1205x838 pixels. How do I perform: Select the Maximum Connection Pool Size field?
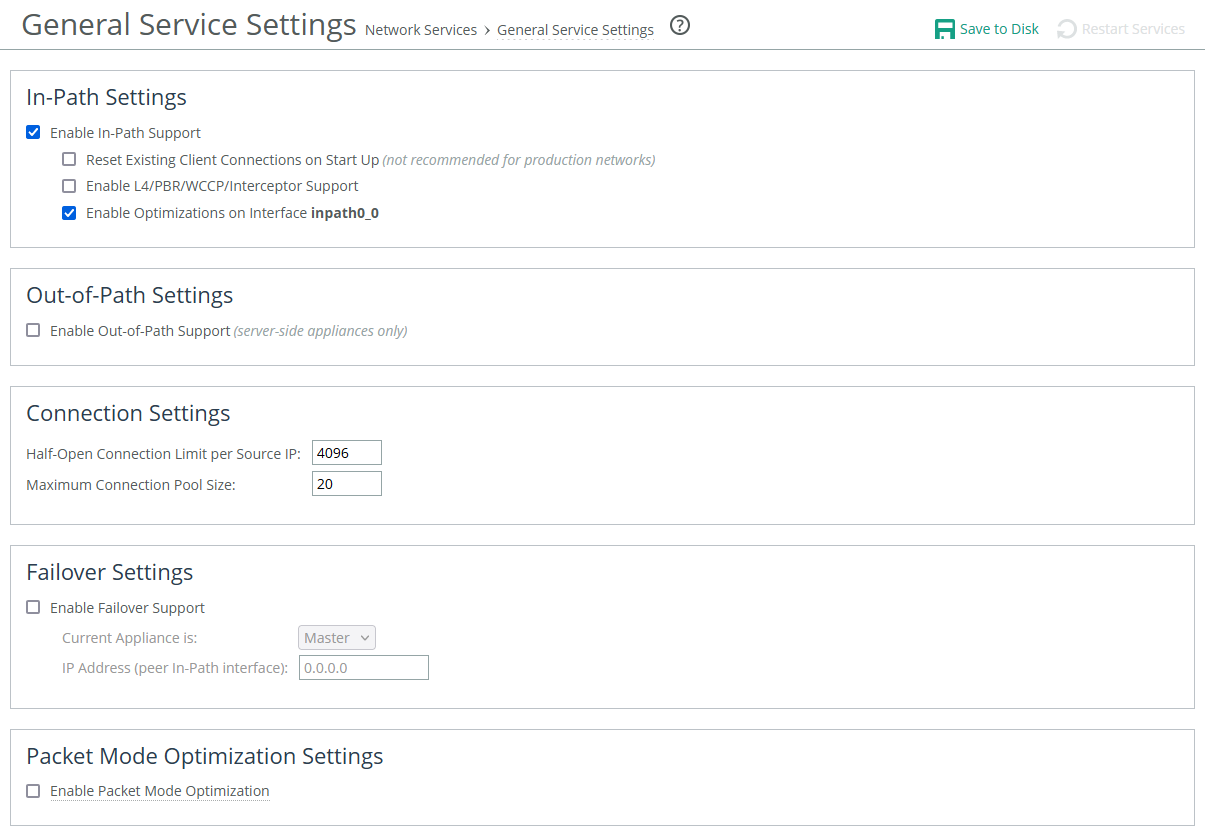pos(346,483)
